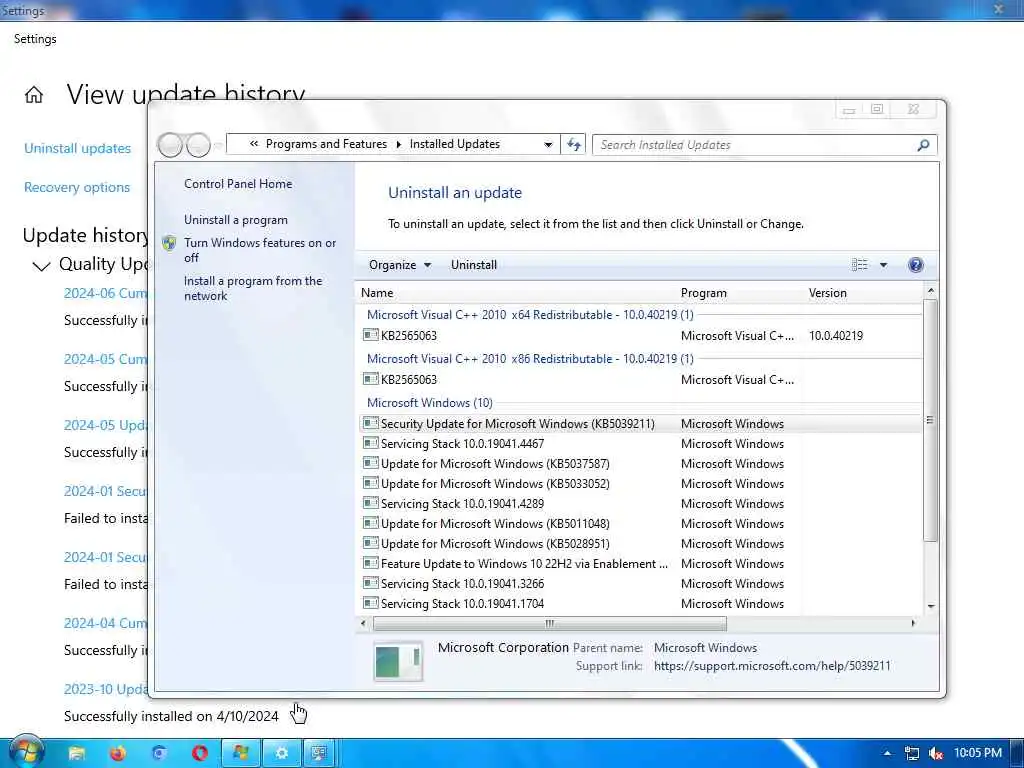
Task: Click the Microsoft Visual C++ 2010 x86 group header
Action: tap(530, 359)
